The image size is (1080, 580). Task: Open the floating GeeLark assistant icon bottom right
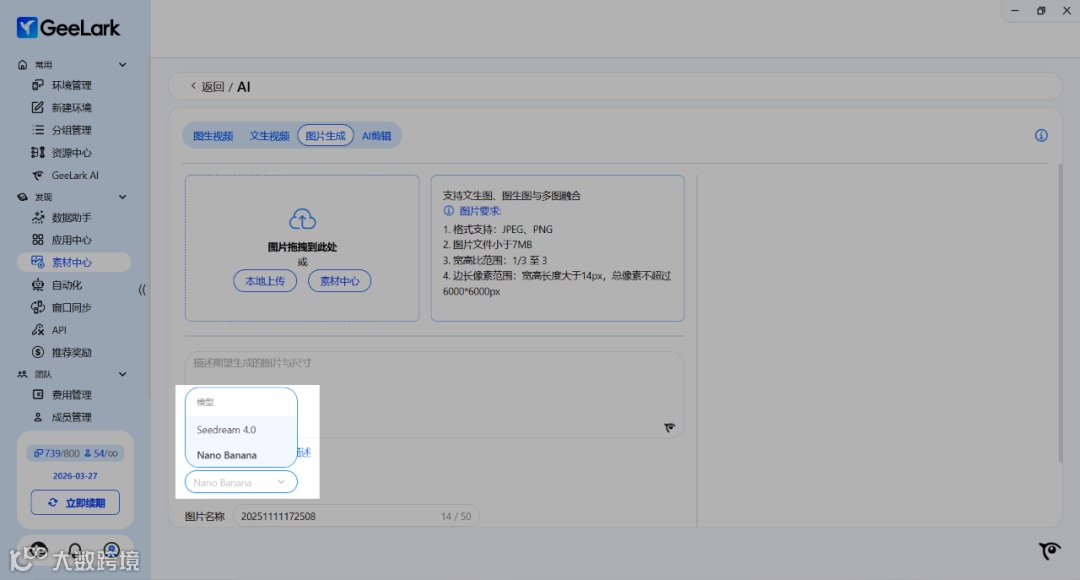[1050, 550]
